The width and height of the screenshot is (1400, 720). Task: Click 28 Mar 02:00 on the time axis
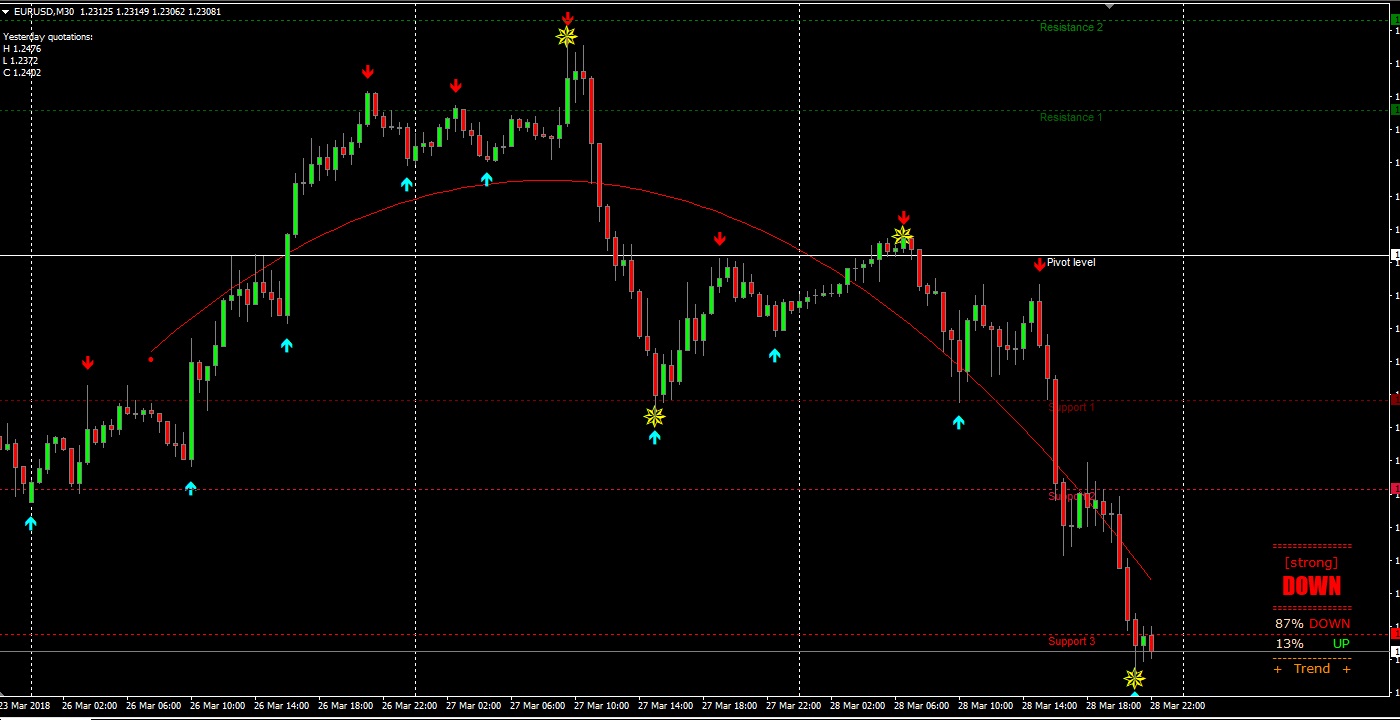859,706
